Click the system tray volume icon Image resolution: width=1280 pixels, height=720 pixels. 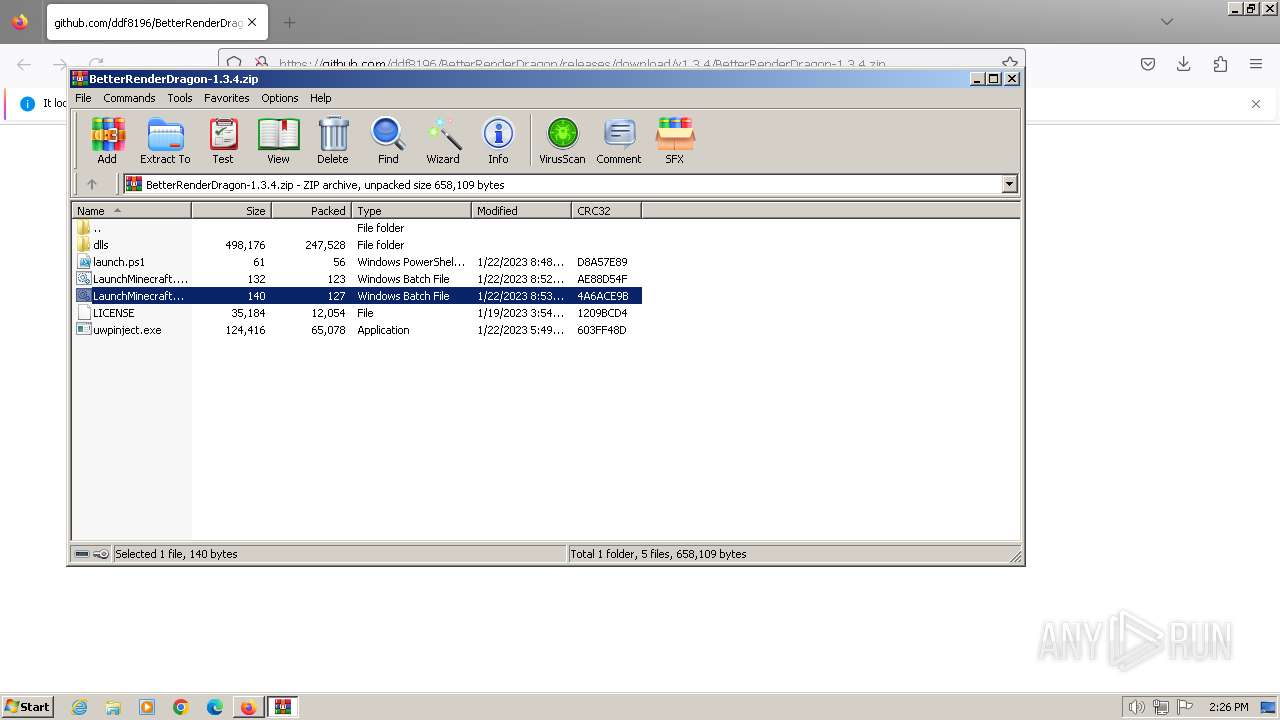[x=1137, y=707]
